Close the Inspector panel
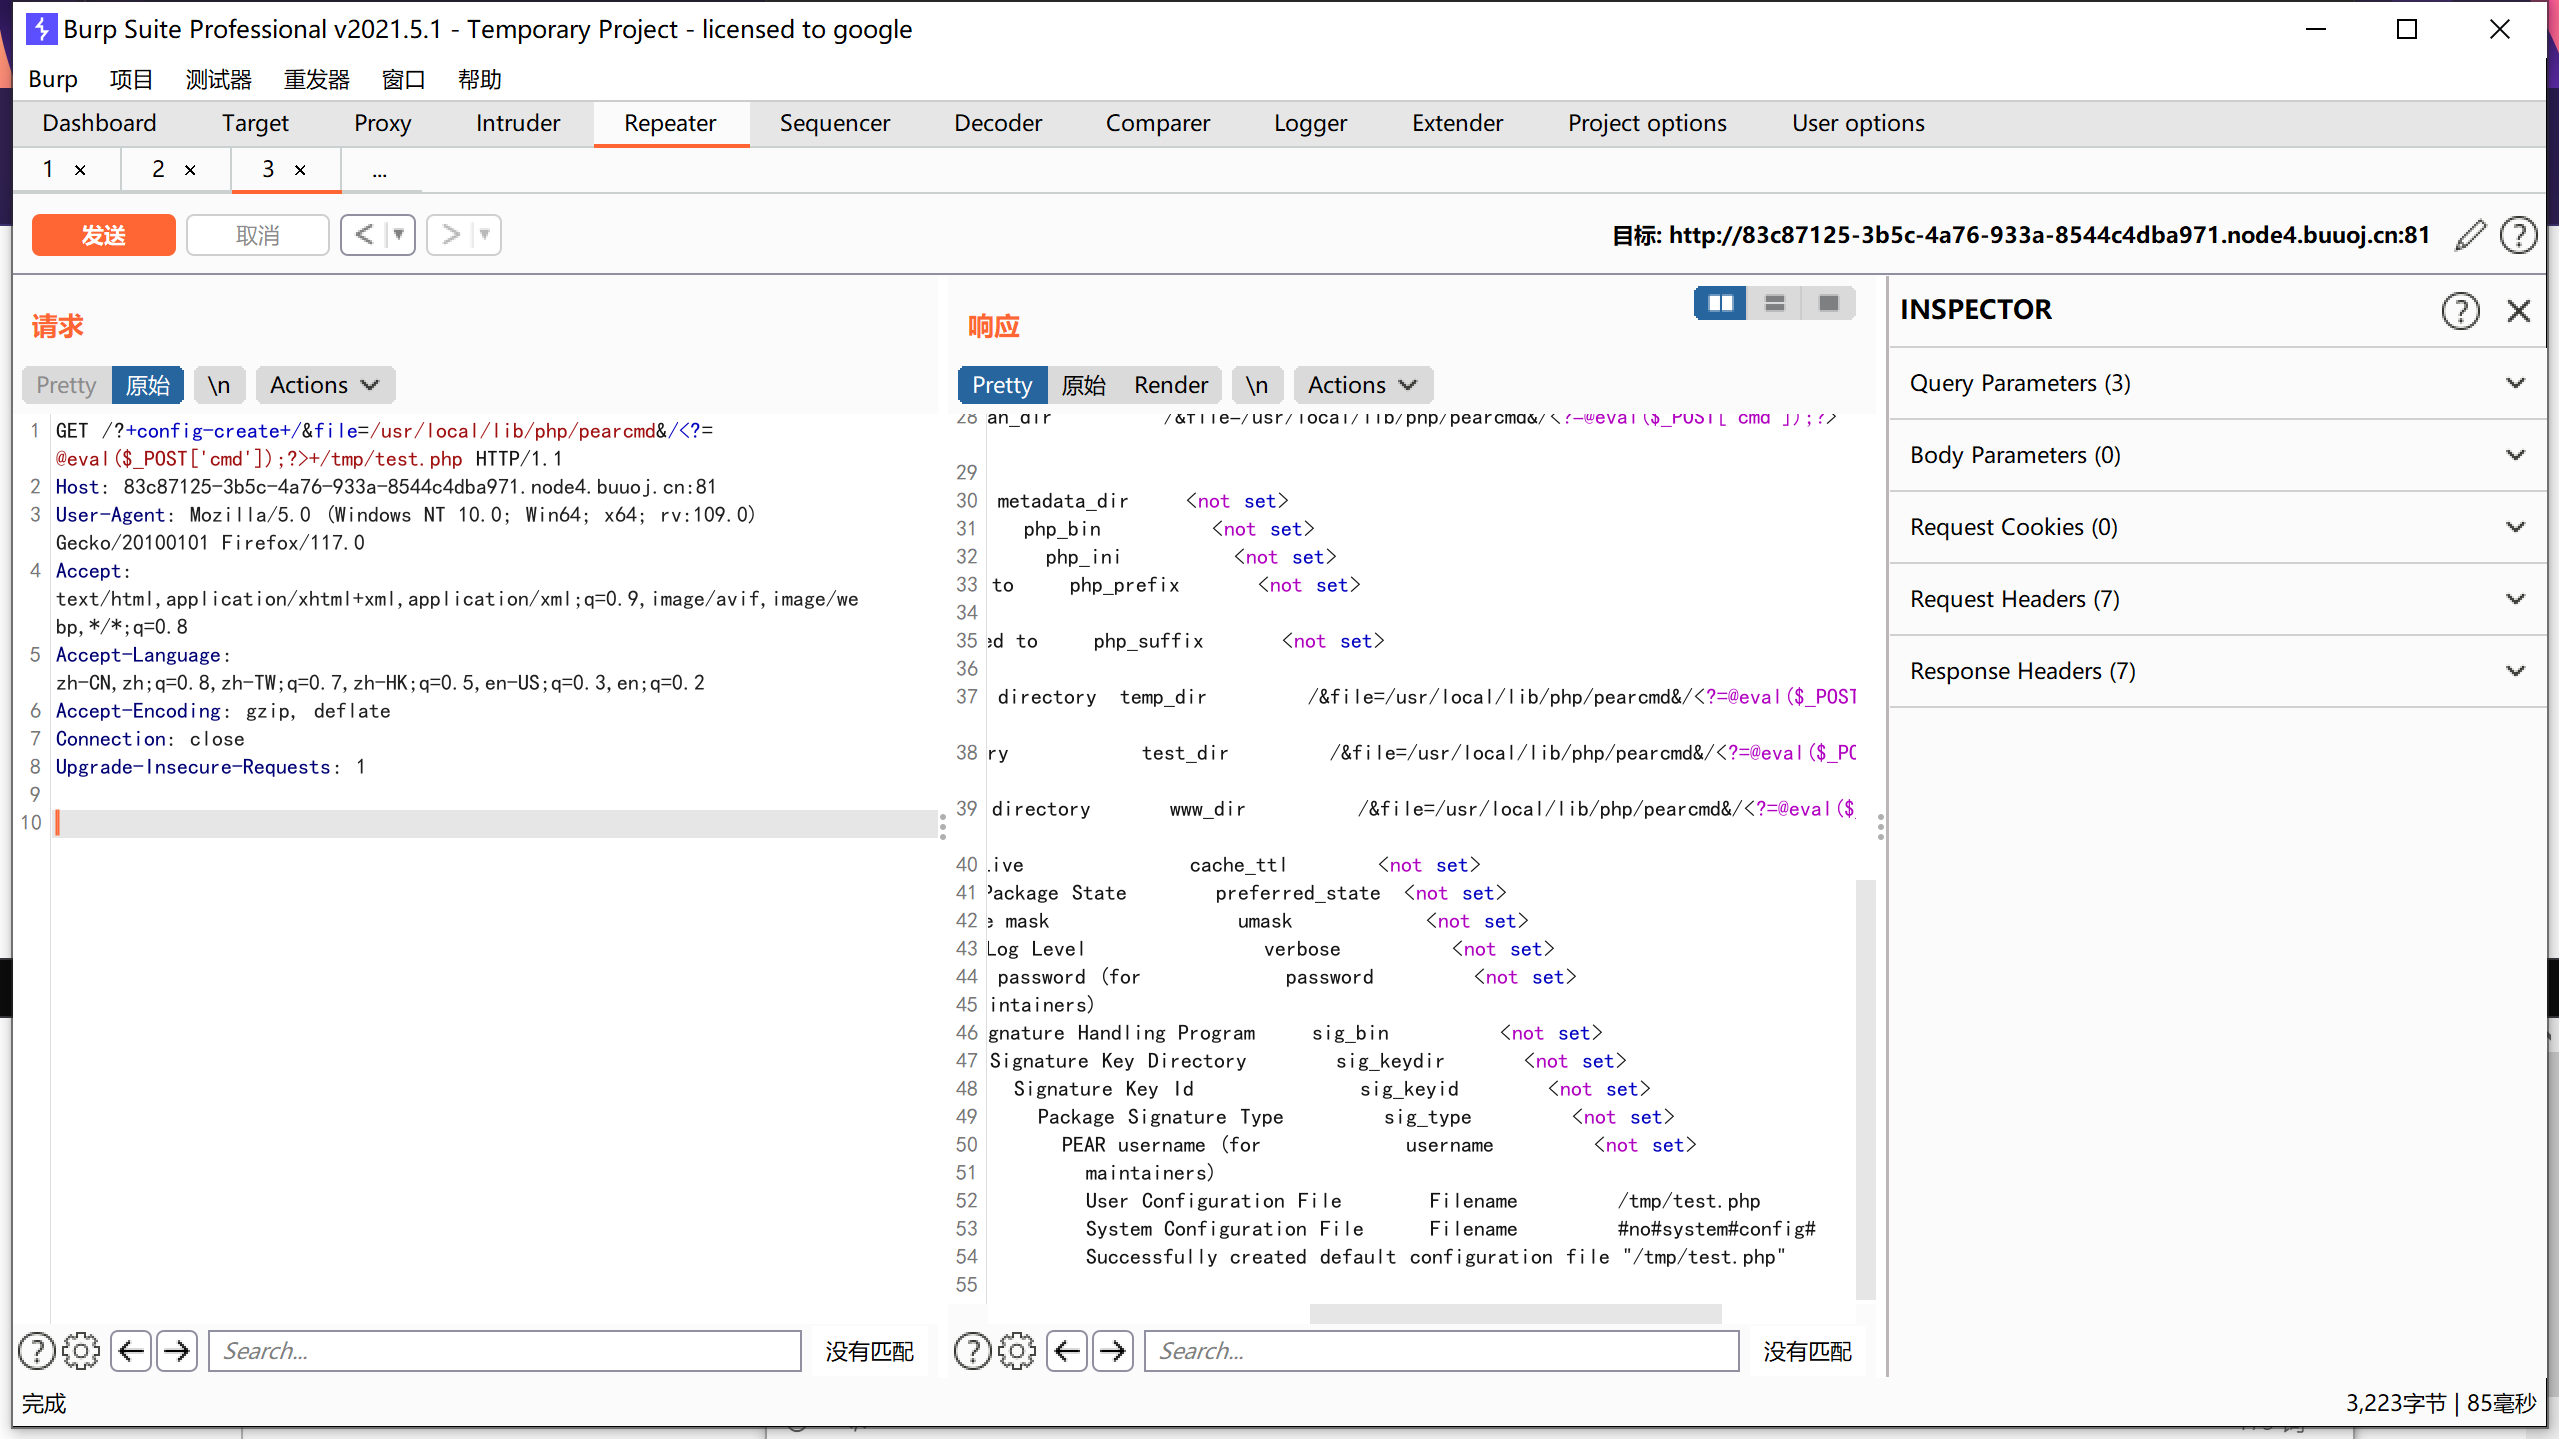This screenshot has width=2559, height=1439. click(x=2519, y=311)
